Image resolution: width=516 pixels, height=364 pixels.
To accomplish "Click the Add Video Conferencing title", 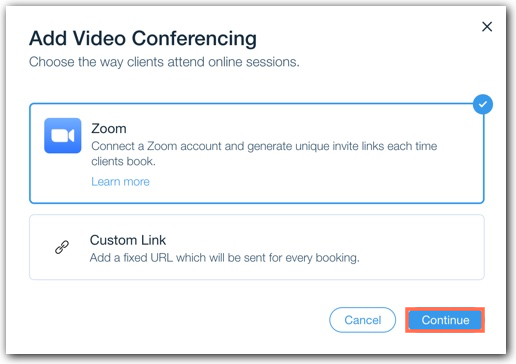I will pos(143,38).
